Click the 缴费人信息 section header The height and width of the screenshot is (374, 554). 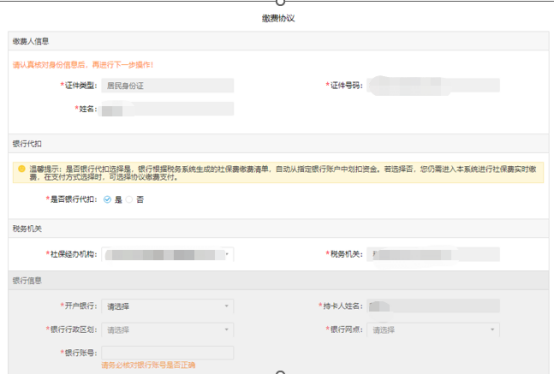(x=278, y=41)
